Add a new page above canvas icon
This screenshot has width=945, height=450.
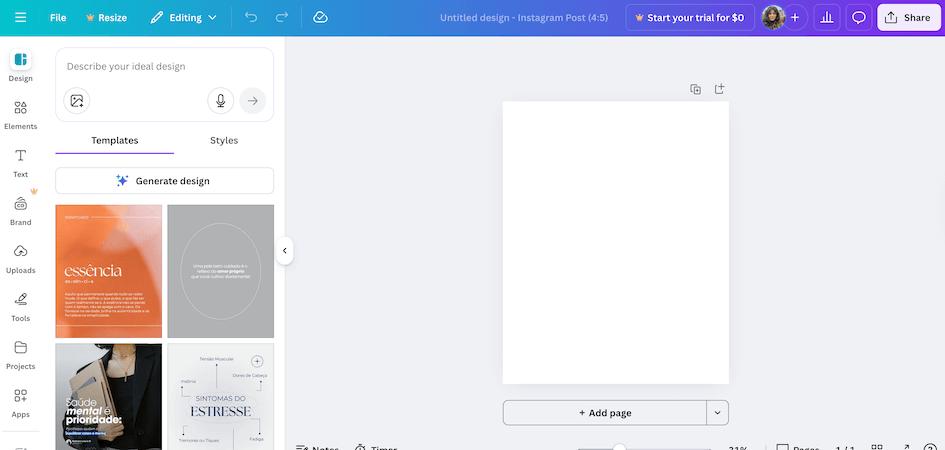[x=720, y=89]
